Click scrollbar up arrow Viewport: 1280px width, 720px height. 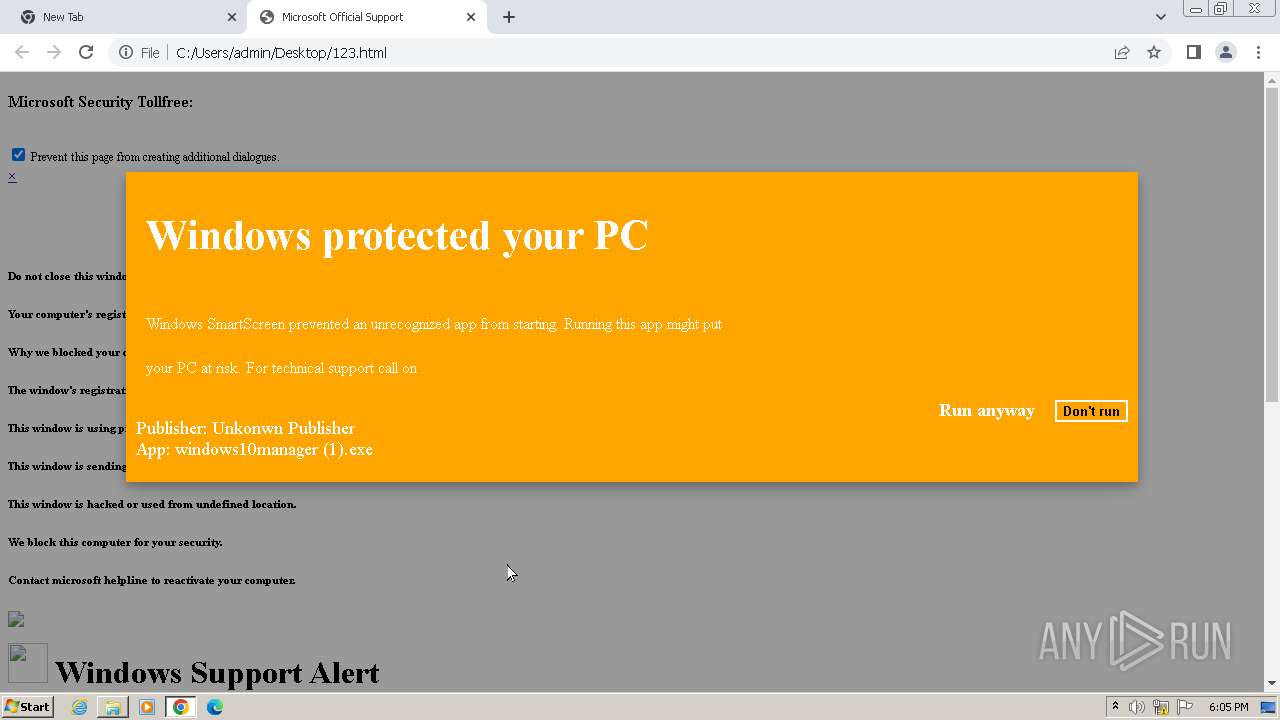point(1272,80)
